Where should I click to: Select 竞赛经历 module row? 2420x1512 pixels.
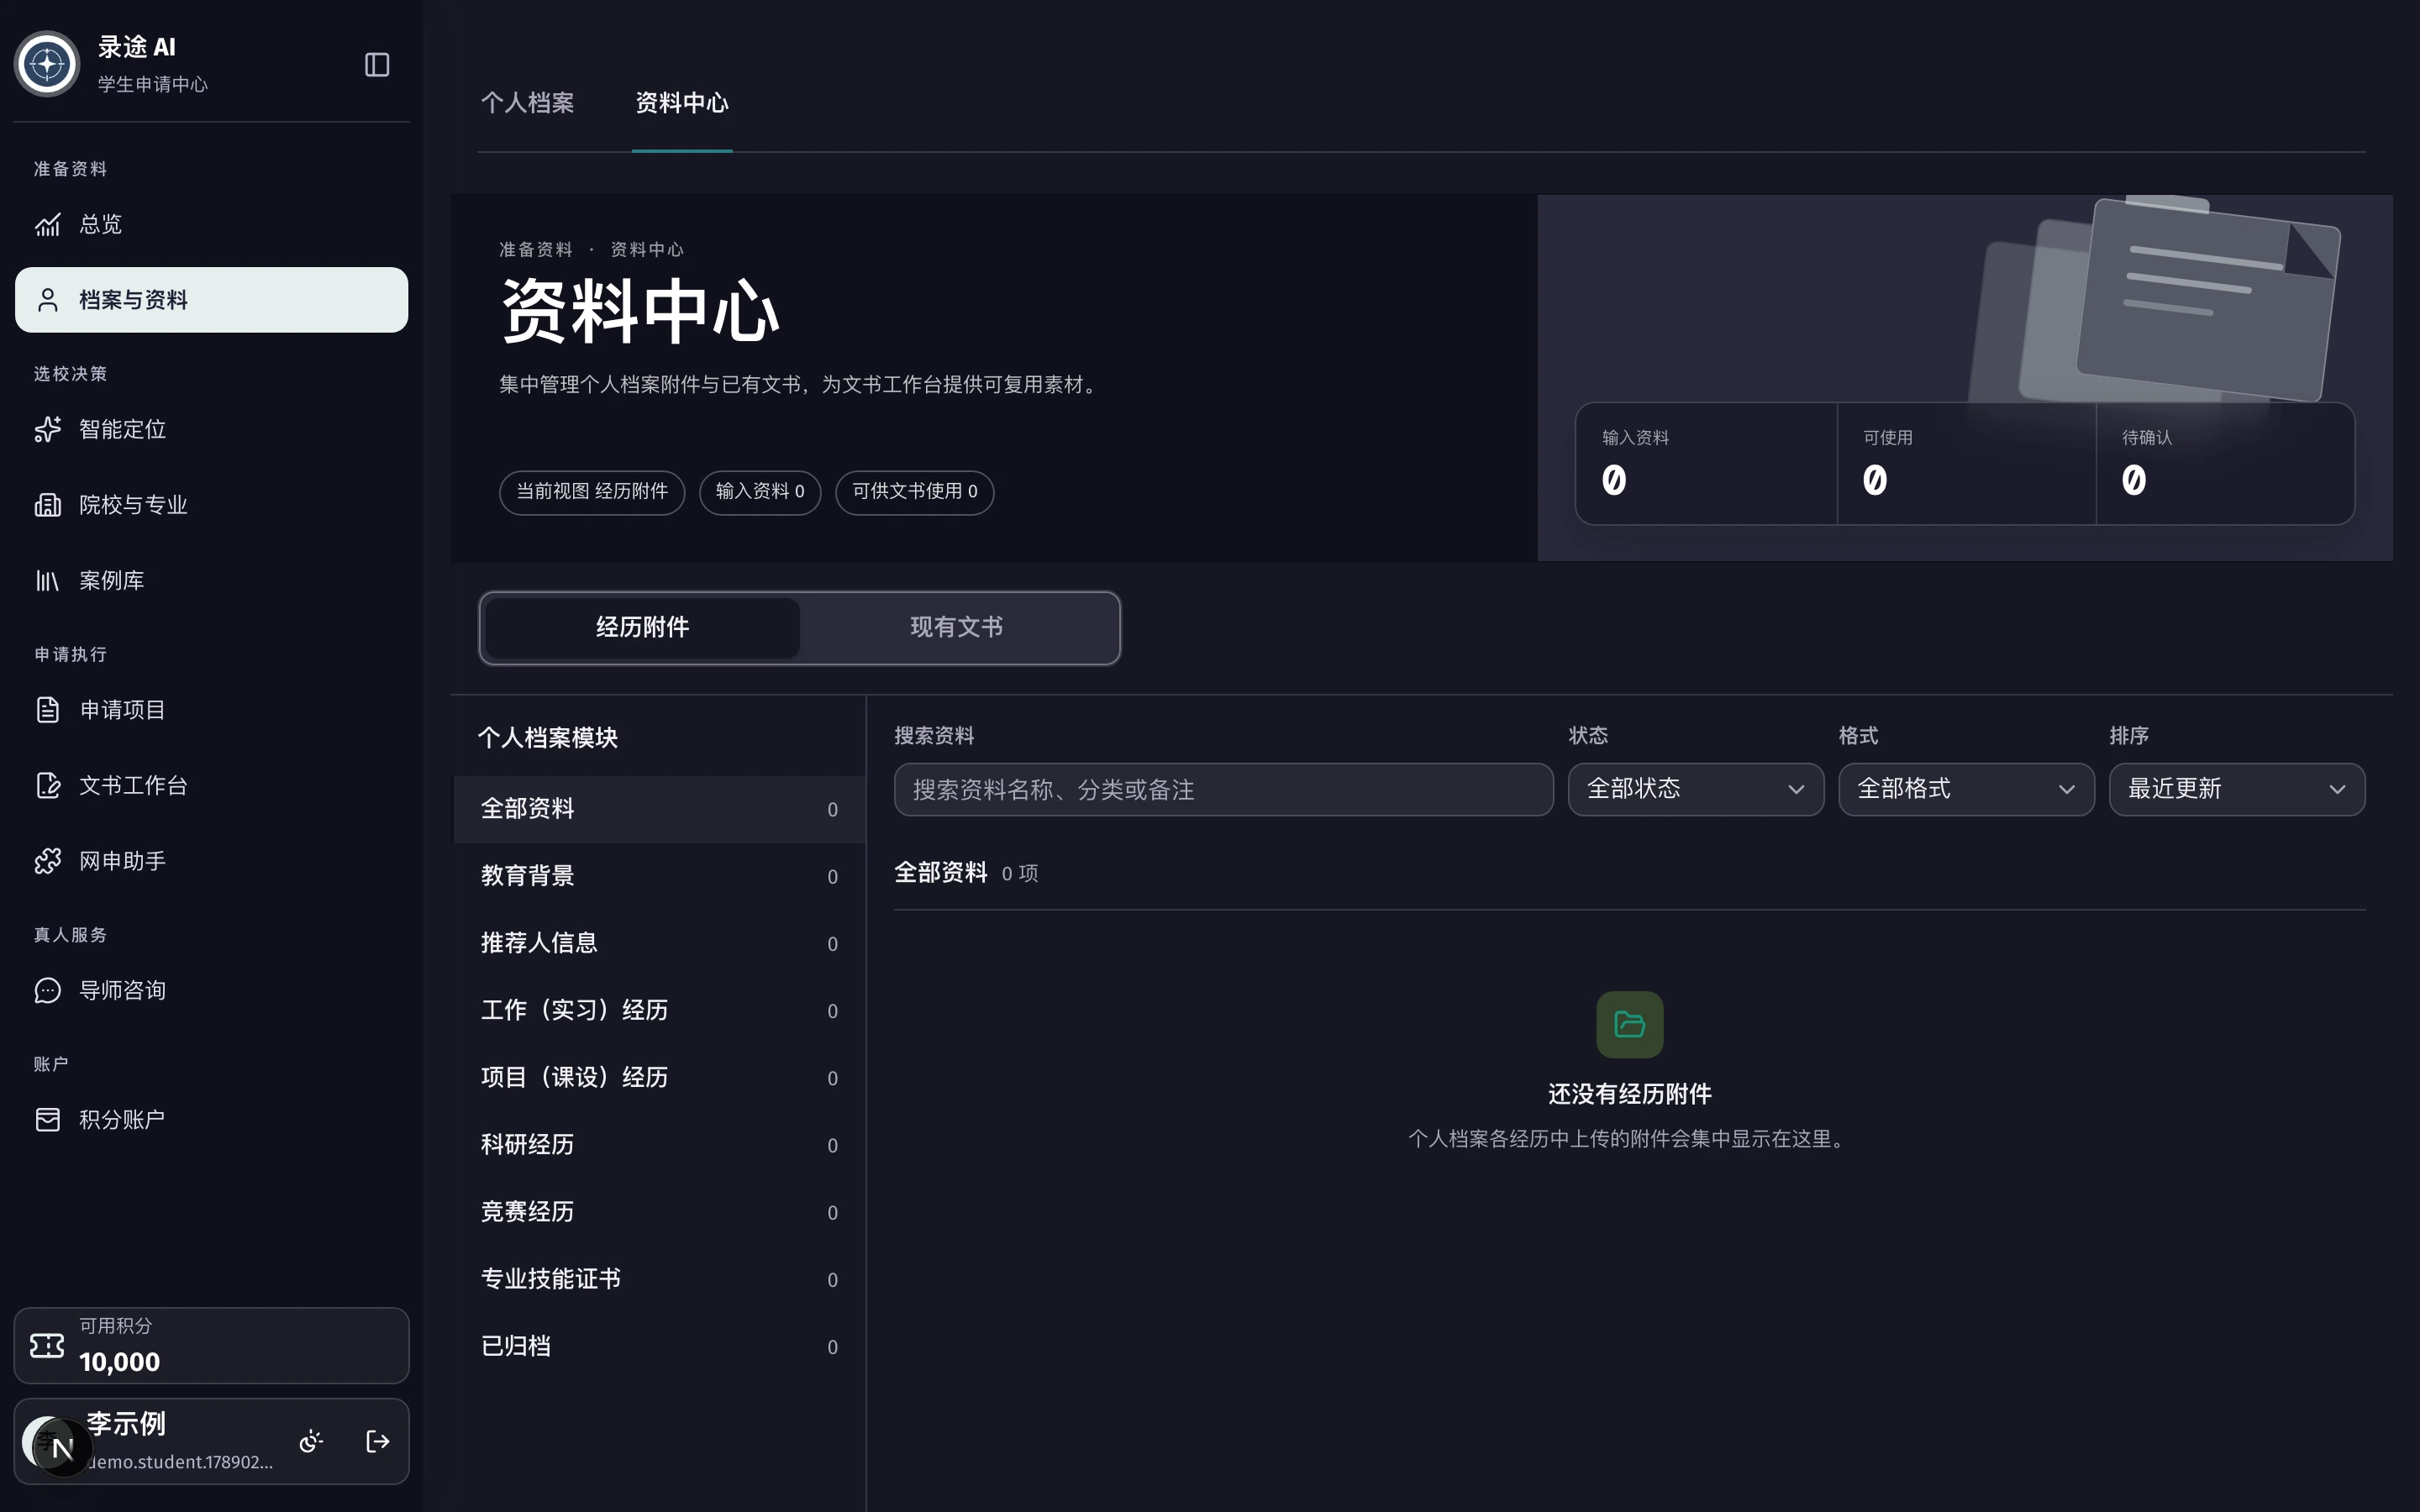pyautogui.click(x=659, y=1212)
